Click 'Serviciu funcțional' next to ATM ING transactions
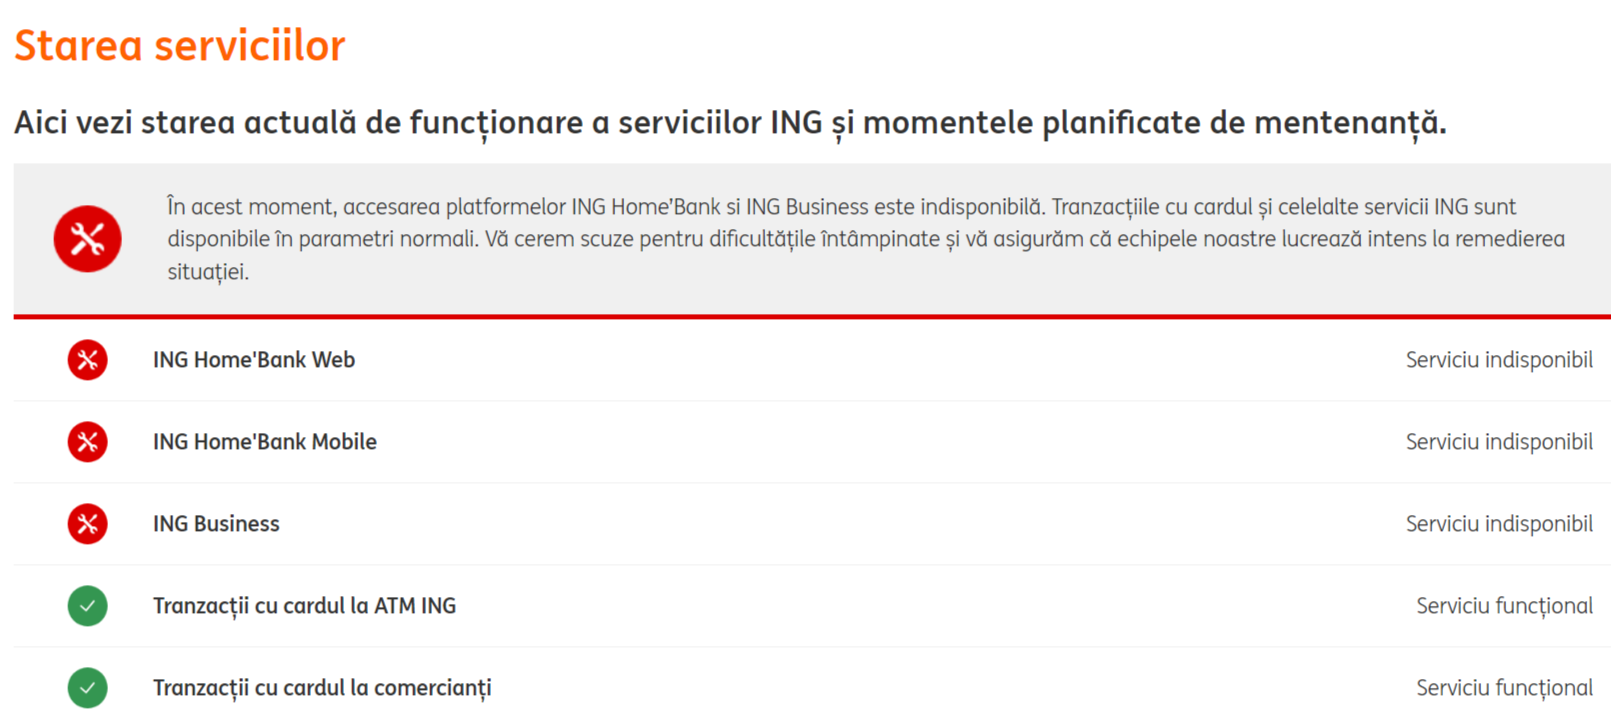Image resolution: width=1611 pixels, height=711 pixels. pos(1504,606)
